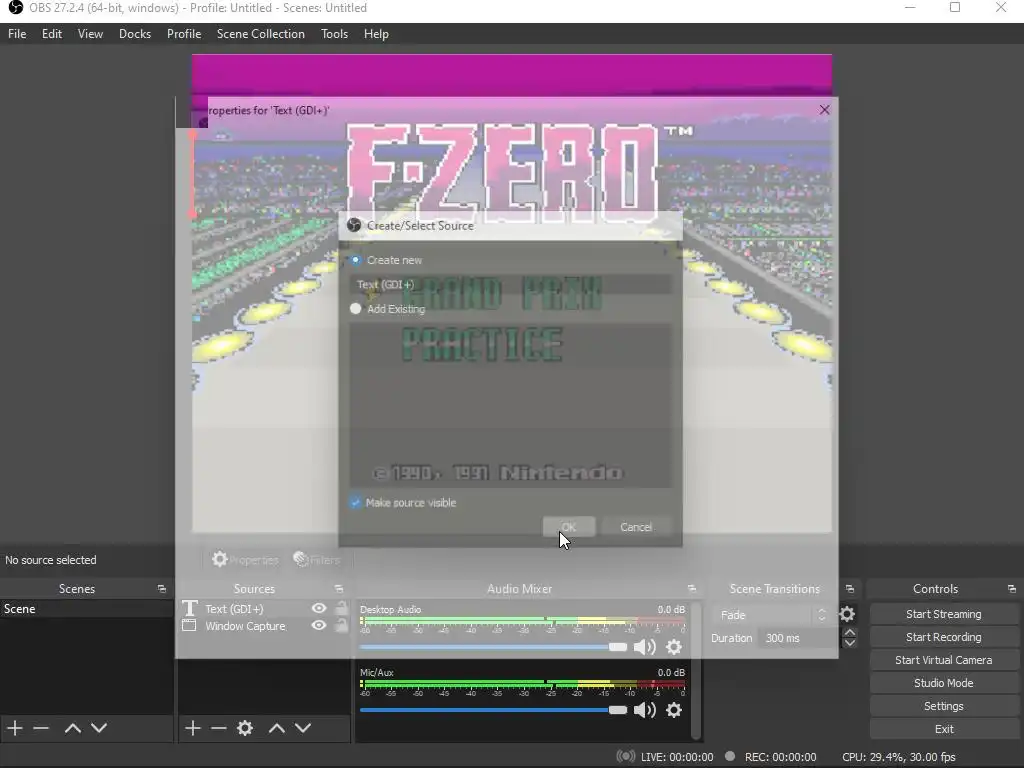Hide the Window Capture source with eye icon

(x=319, y=626)
